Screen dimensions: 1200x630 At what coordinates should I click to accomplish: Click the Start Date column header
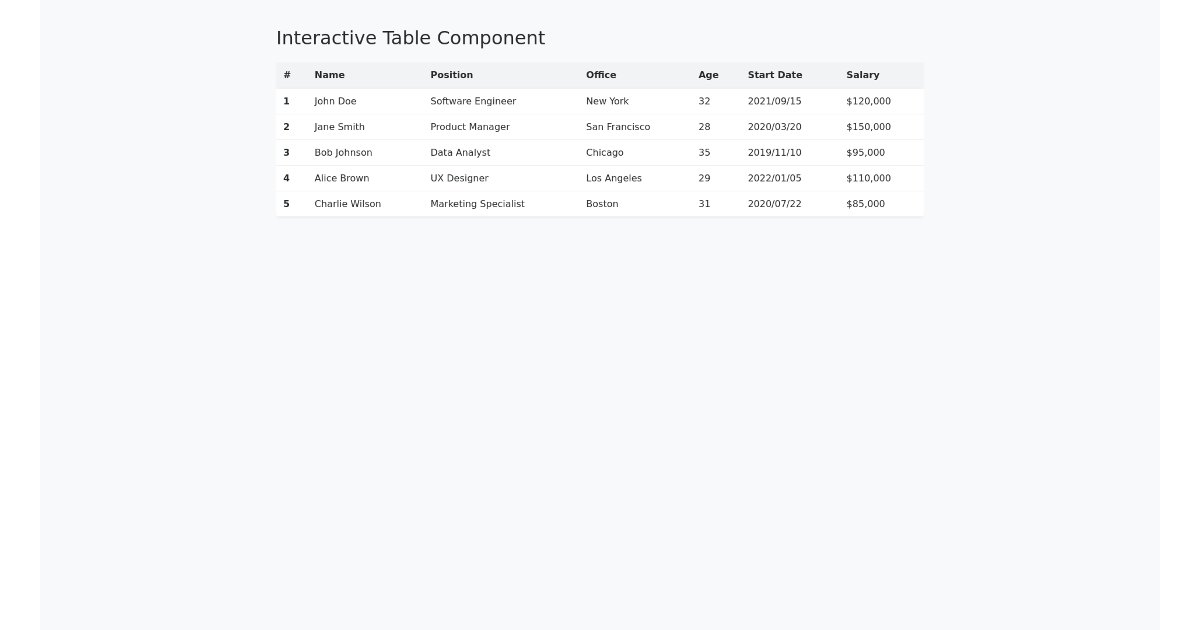790,75
